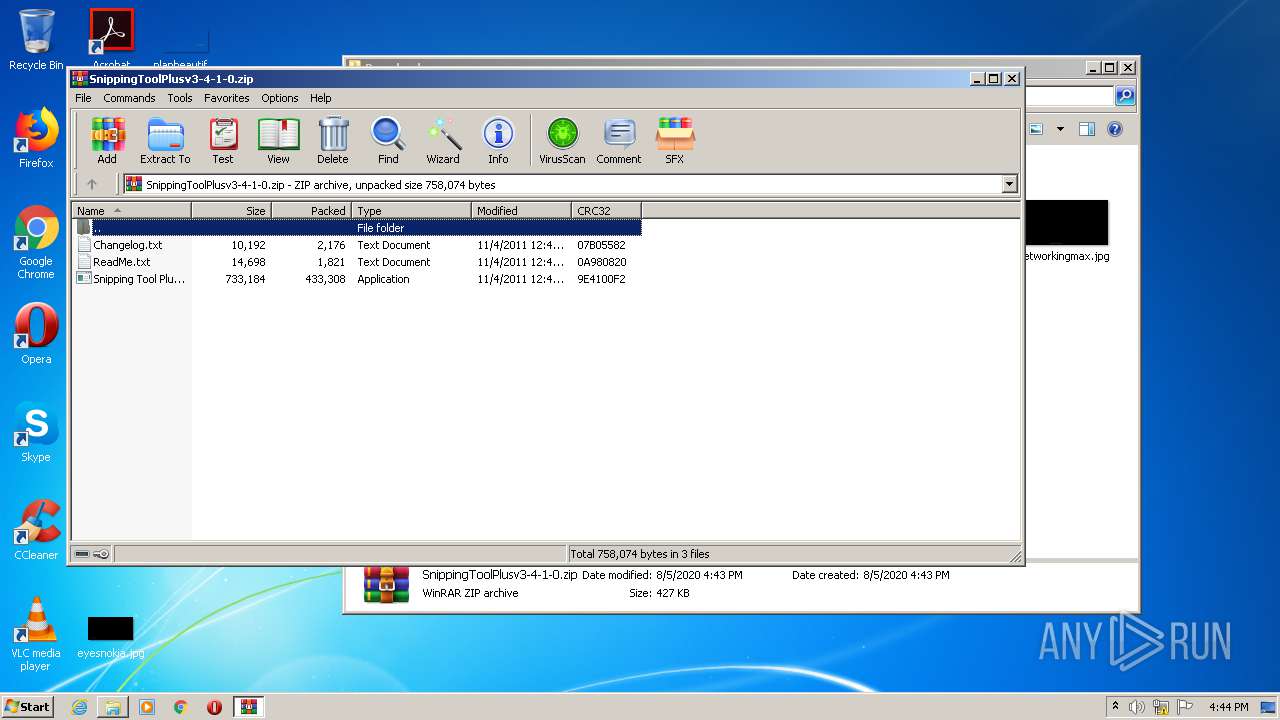Click the Find magnifier icon
The image size is (1280, 720).
point(388,141)
